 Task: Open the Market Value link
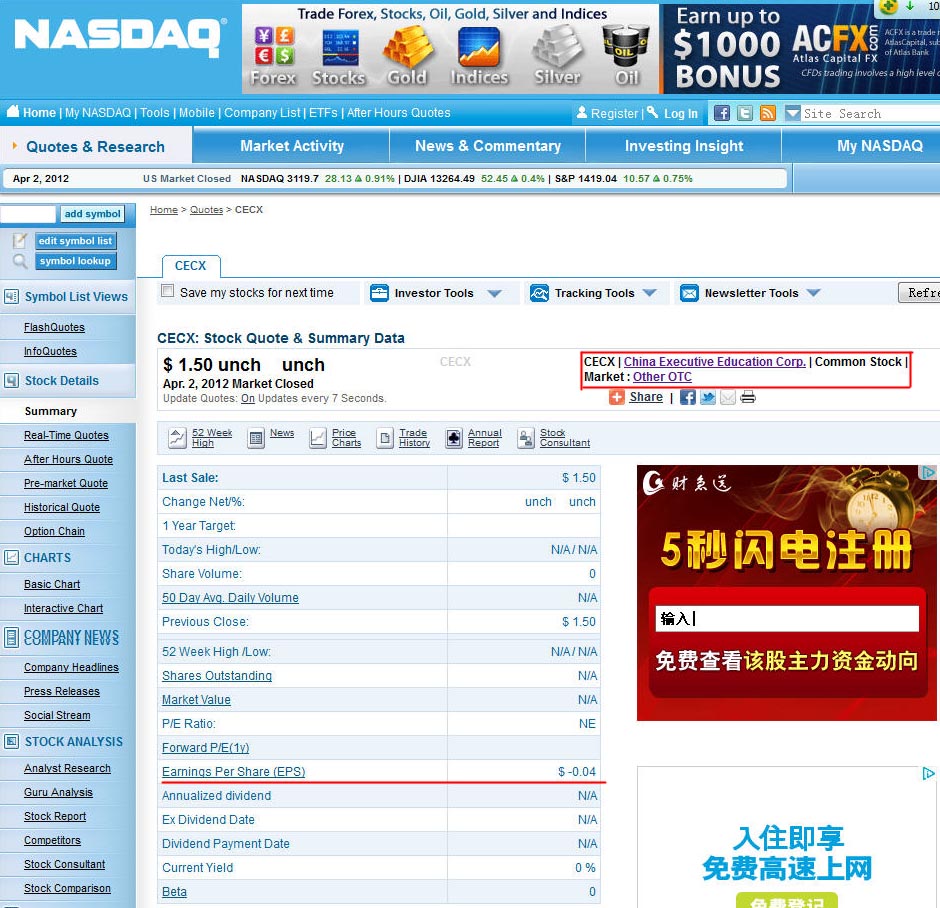[196, 700]
